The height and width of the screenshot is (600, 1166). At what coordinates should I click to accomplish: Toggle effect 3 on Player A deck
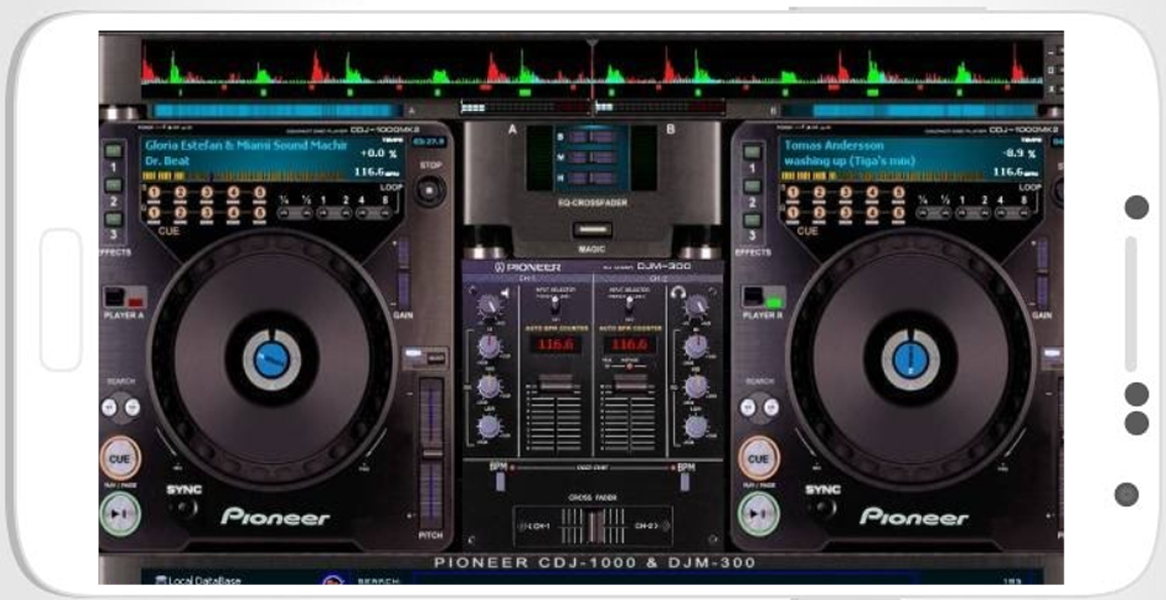(113, 220)
